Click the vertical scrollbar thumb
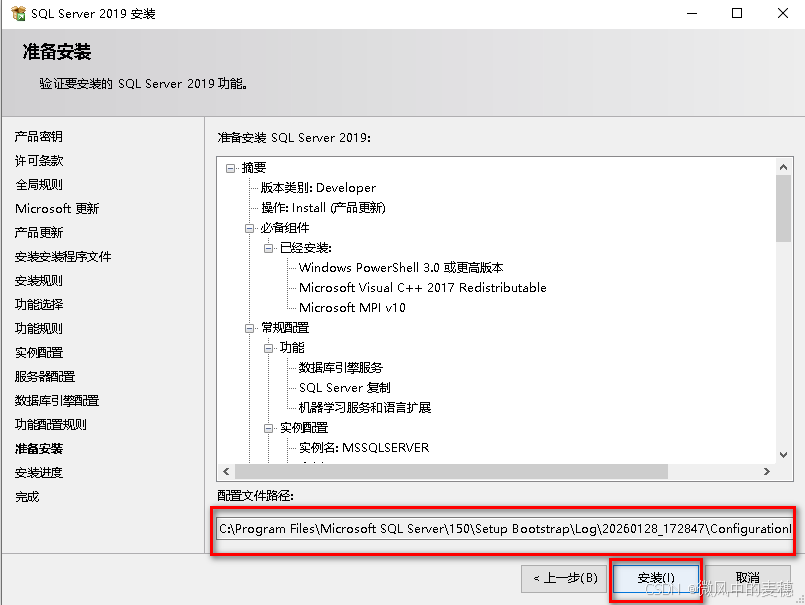 783,208
